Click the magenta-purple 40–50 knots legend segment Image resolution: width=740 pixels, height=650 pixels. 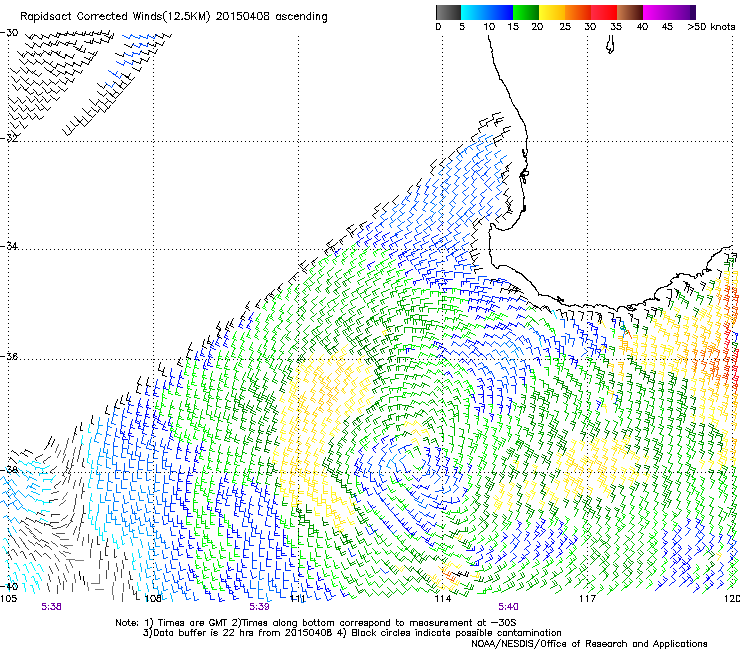point(669,12)
